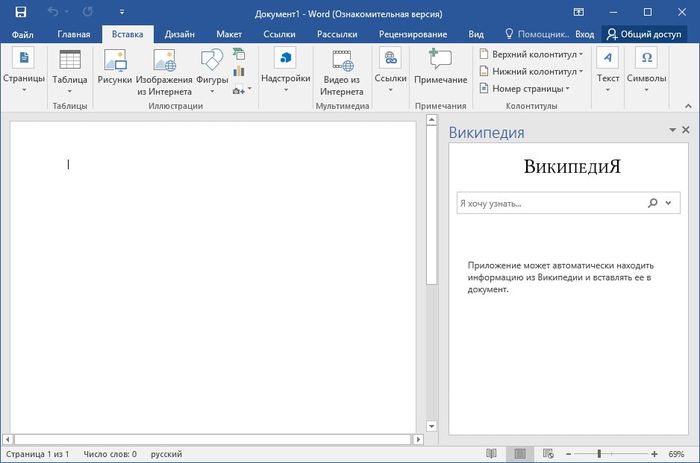The image size is (700, 463).
Task: Click the Save icon in the title bar
Action: click(19, 12)
